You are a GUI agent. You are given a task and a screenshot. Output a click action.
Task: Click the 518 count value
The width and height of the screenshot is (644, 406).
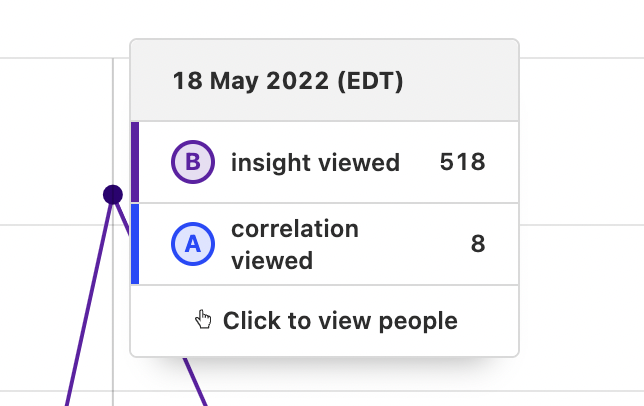[462, 163]
